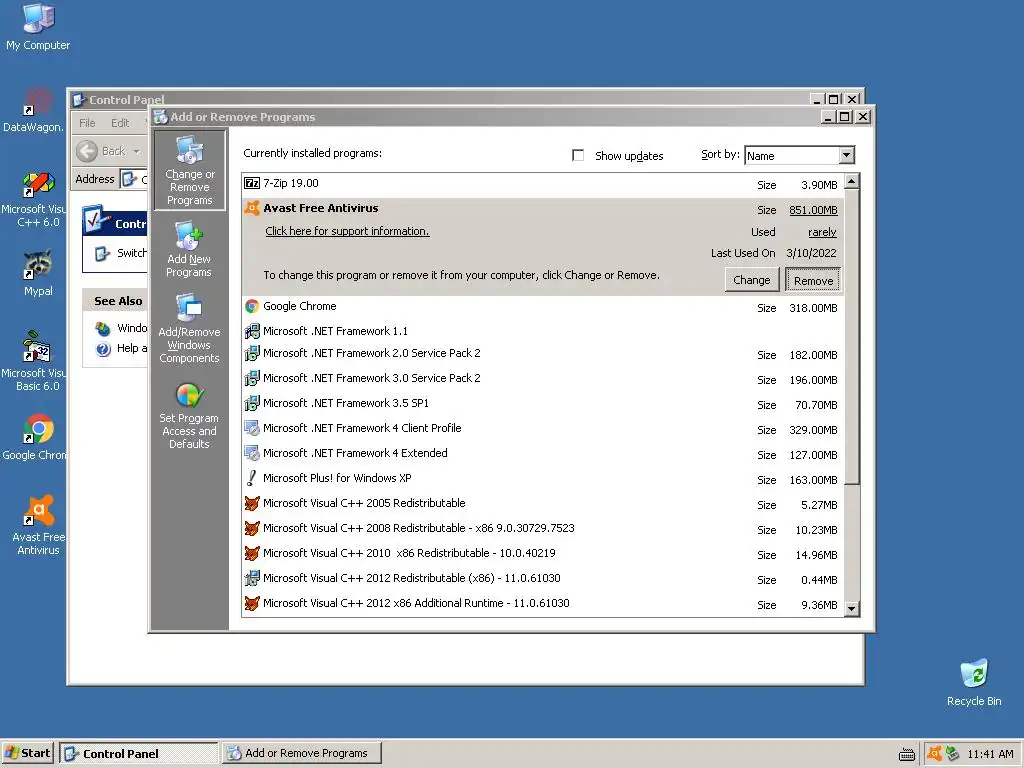Click Microsoft Plus! for Windows XP icon
1024x768 pixels.
(251, 478)
